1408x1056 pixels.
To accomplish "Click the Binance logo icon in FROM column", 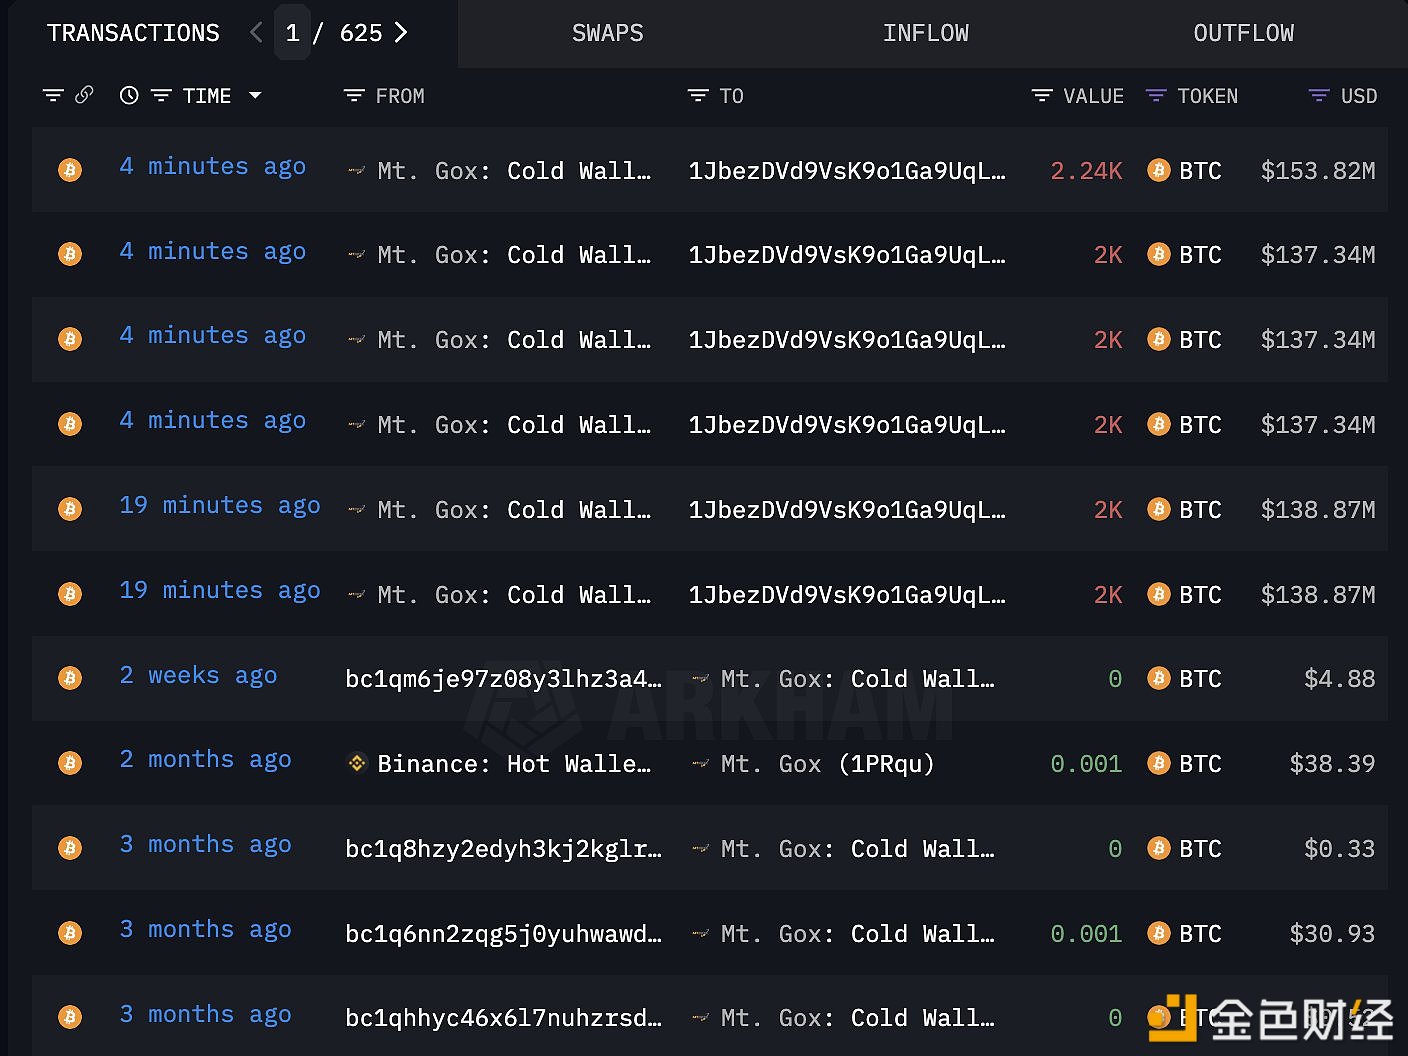I will click(x=357, y=764).
